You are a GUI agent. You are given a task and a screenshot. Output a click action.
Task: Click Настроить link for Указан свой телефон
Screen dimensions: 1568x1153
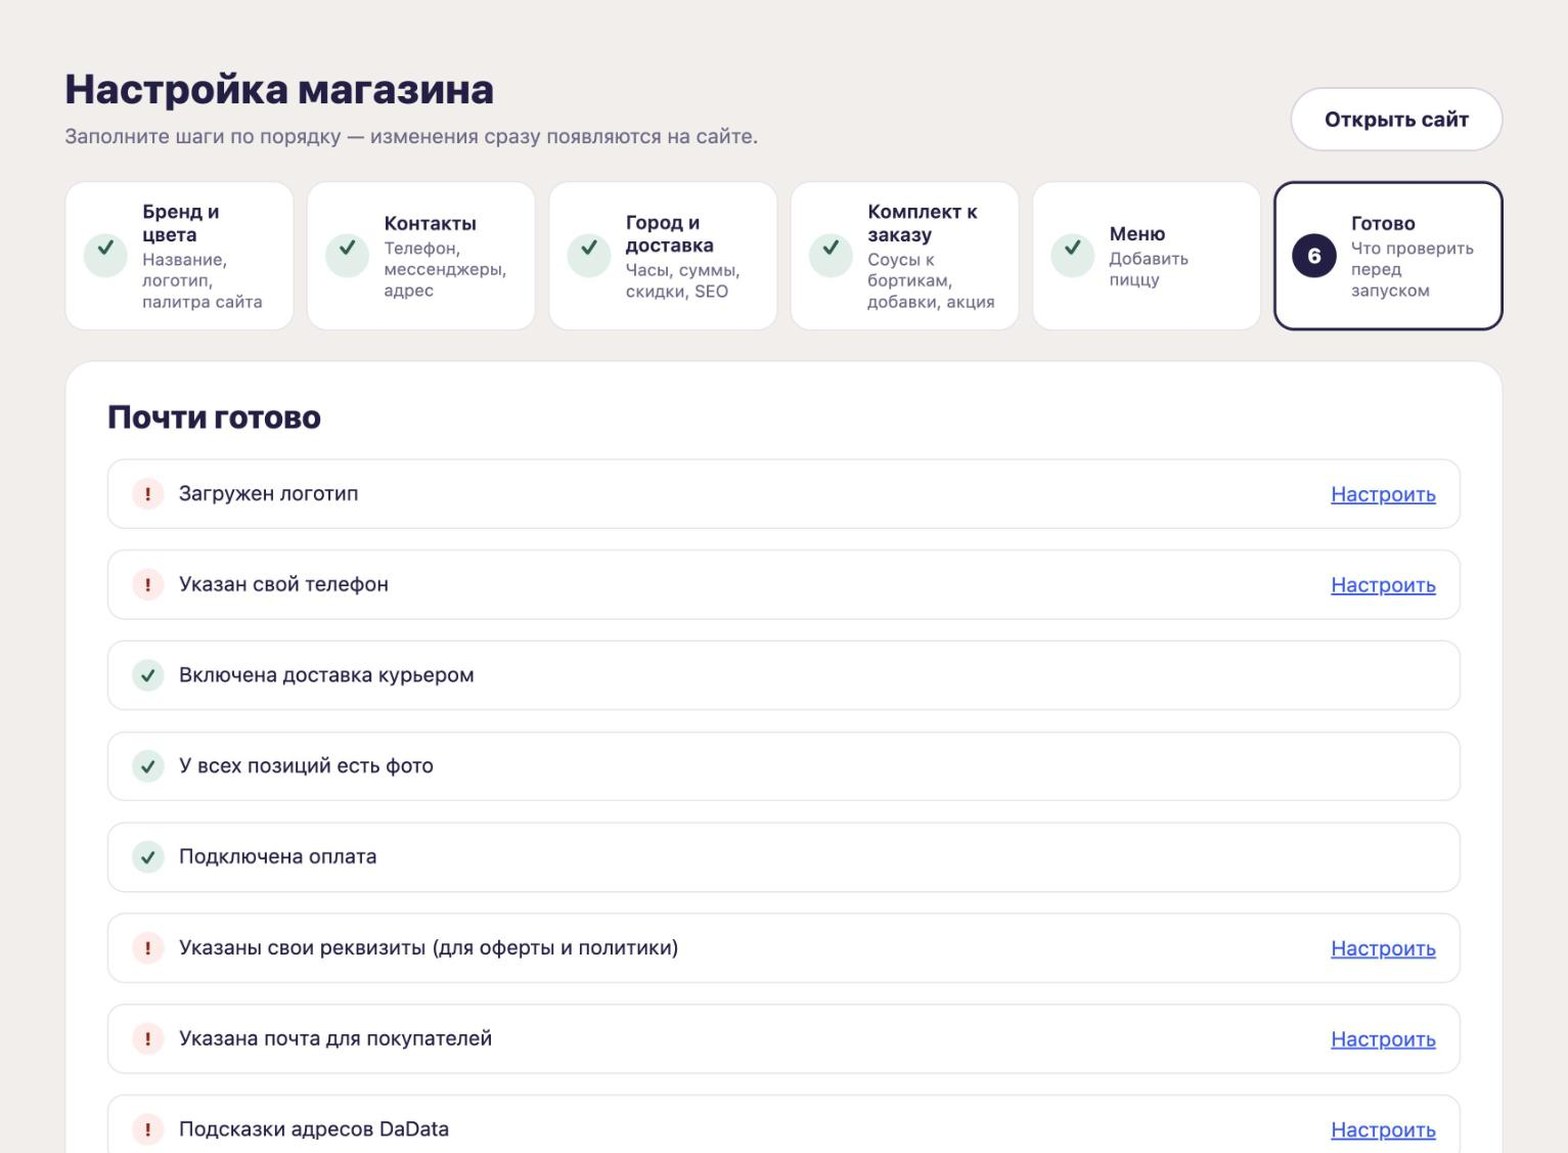point(1383,585)
